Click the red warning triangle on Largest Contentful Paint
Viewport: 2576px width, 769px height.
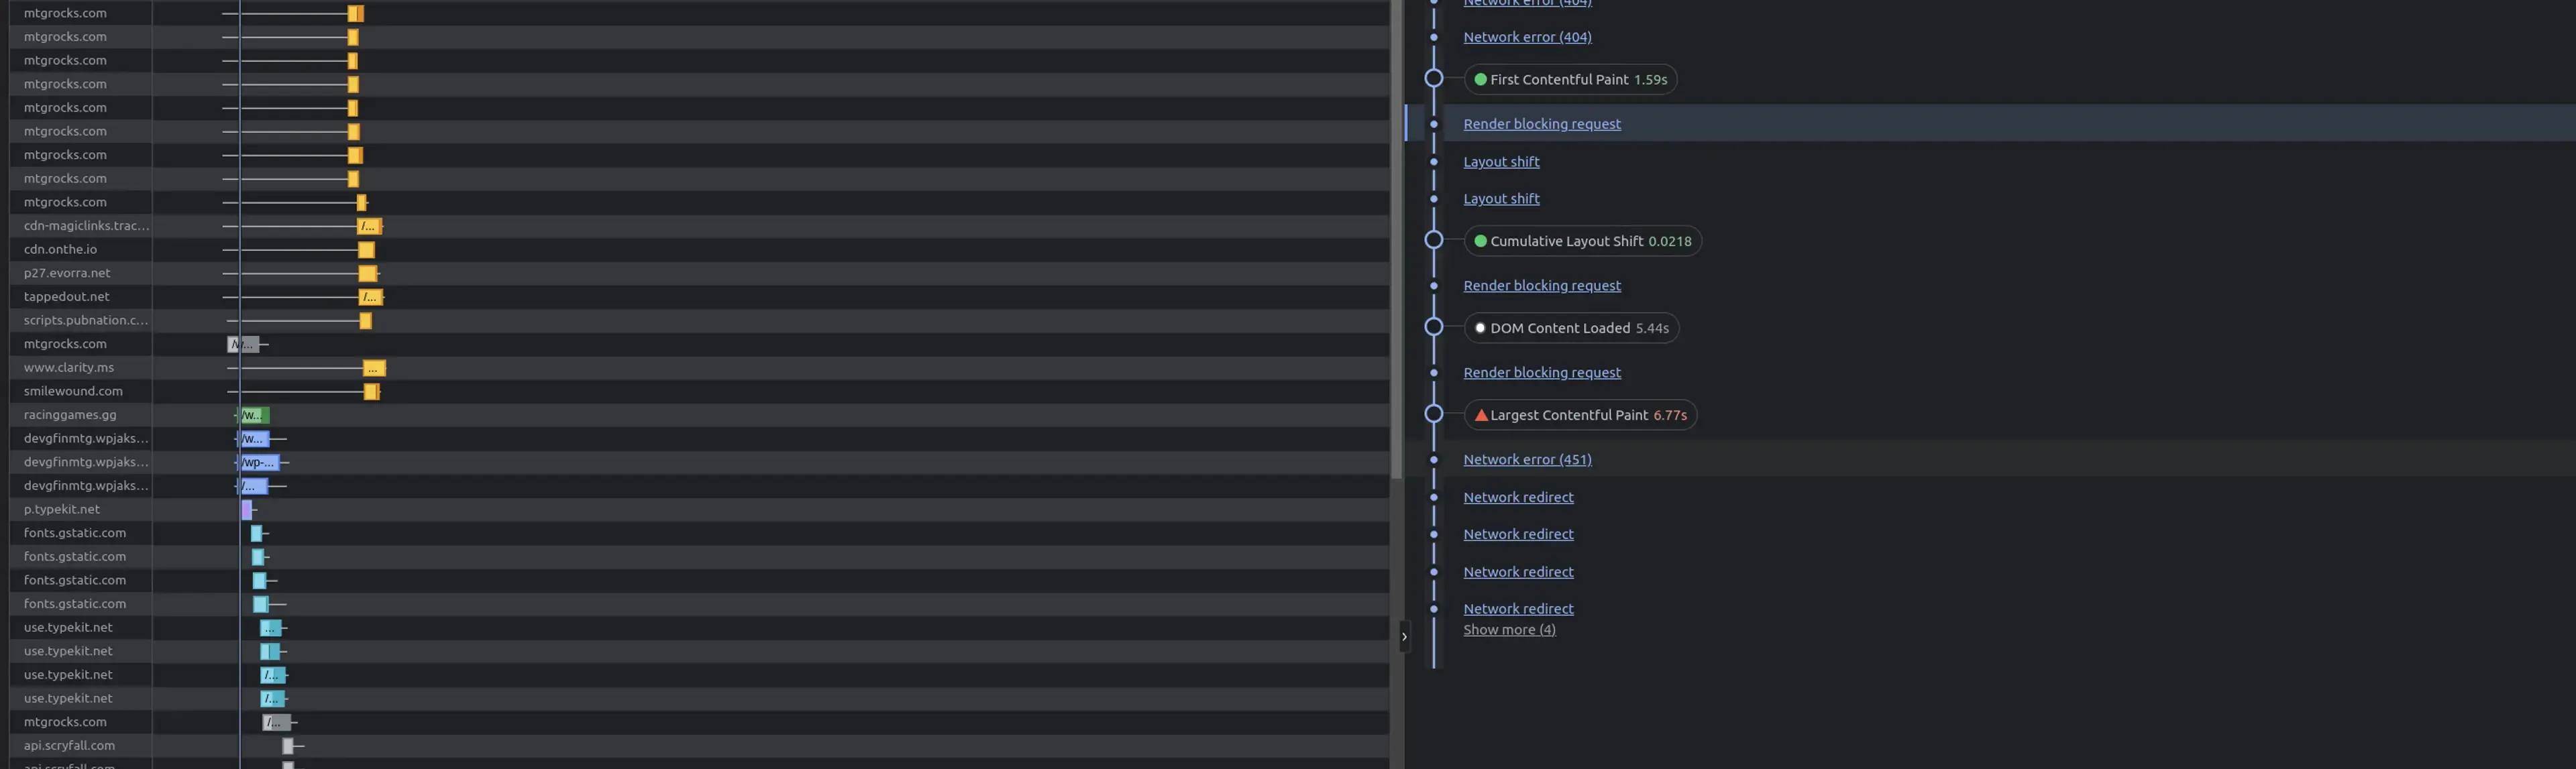[x=1481, y=415]
